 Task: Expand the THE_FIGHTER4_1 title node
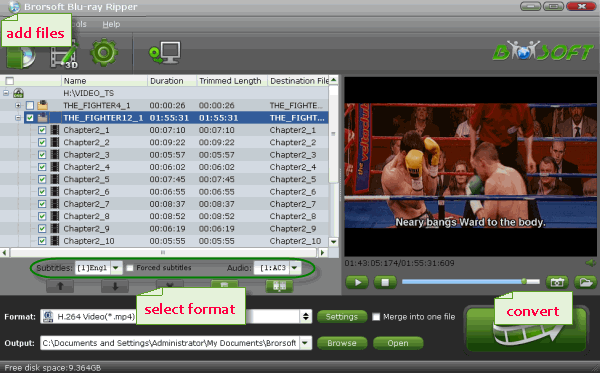pyautogui.click(x=18, y=105)
